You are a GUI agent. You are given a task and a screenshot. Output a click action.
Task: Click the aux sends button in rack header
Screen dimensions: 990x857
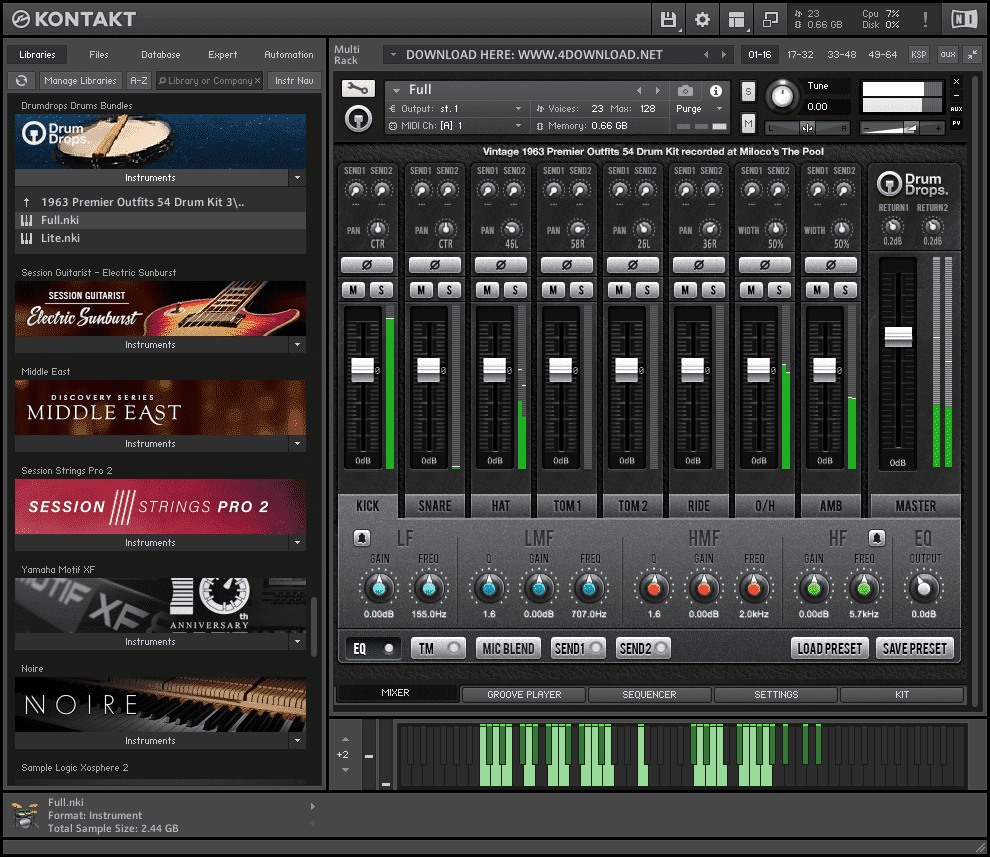coord(948,54)
